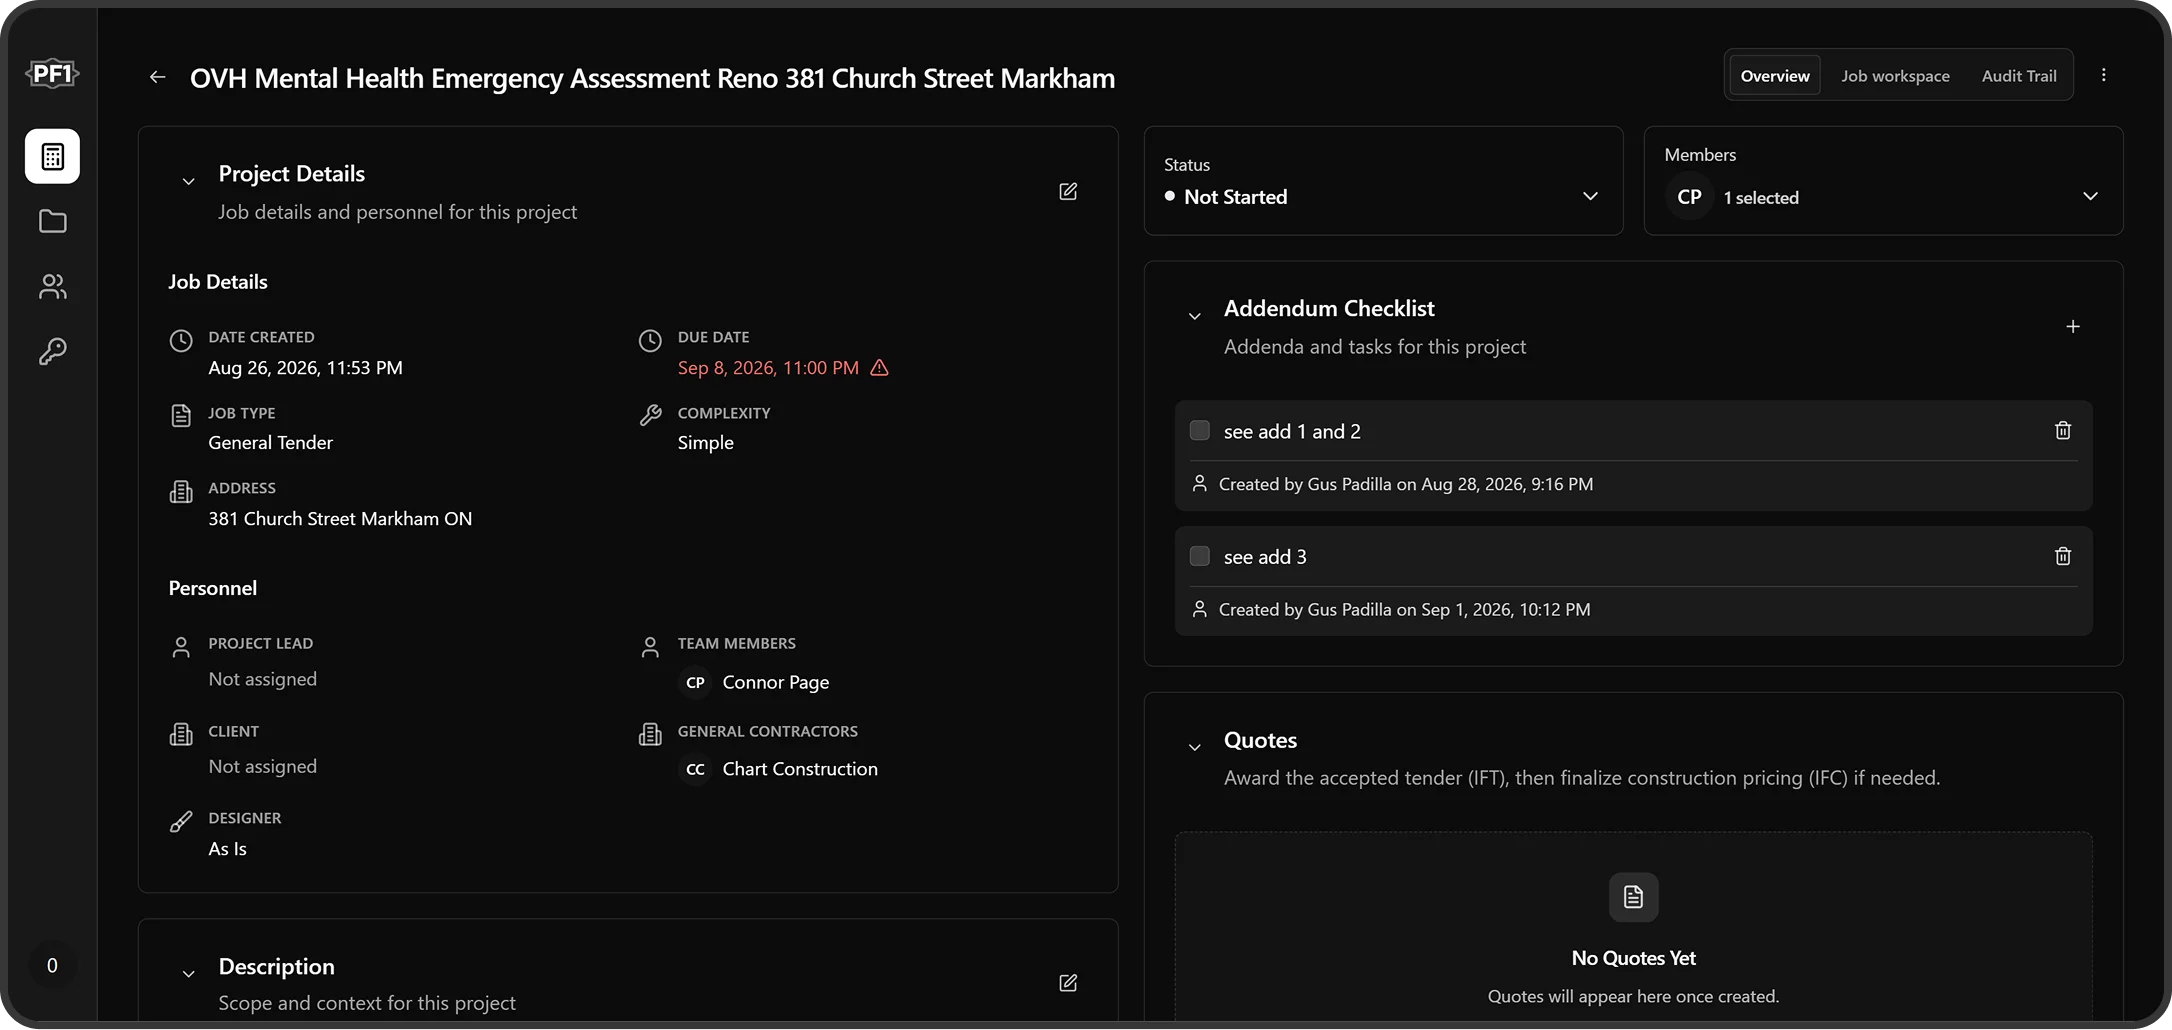Viewport: 2172px width, 1030px height.
Task: Click the Connor Page team member
Action: tap(776, 682)
